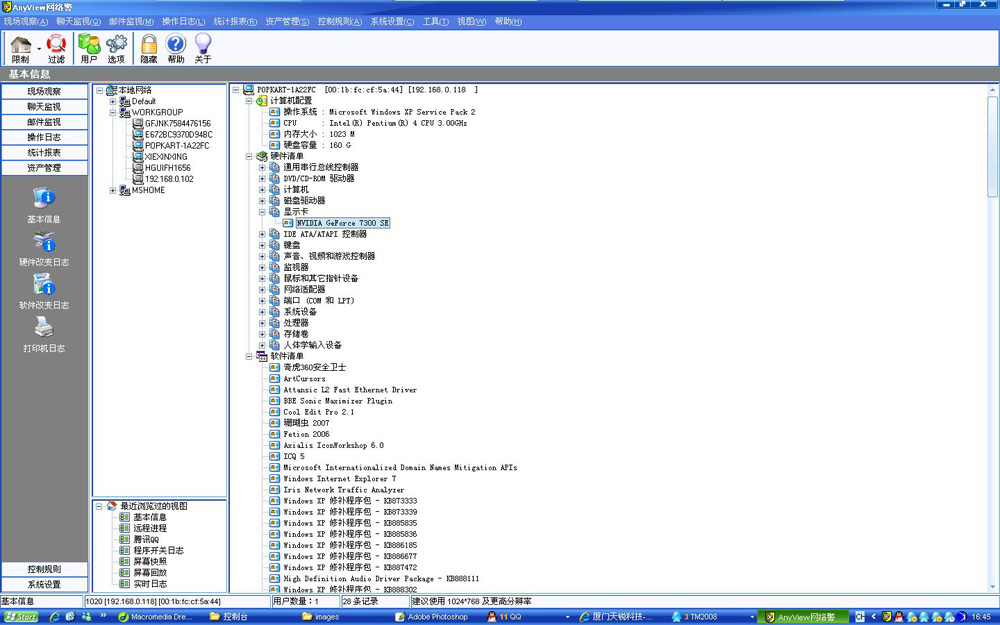Click the 限制 house icon in toolbar

(20, 45)
